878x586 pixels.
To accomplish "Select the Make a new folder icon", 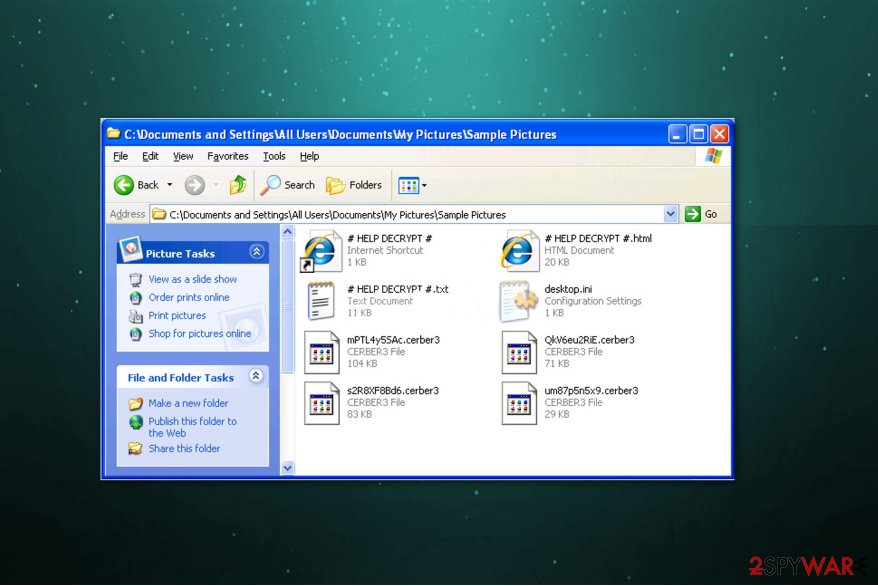I will pos(136,404).
